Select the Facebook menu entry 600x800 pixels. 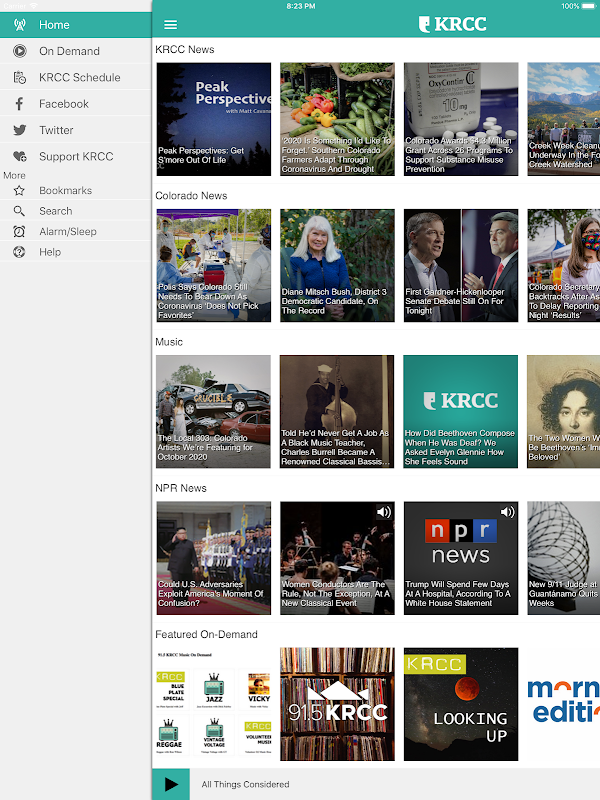pyautogui.click(x=76, y=104)
